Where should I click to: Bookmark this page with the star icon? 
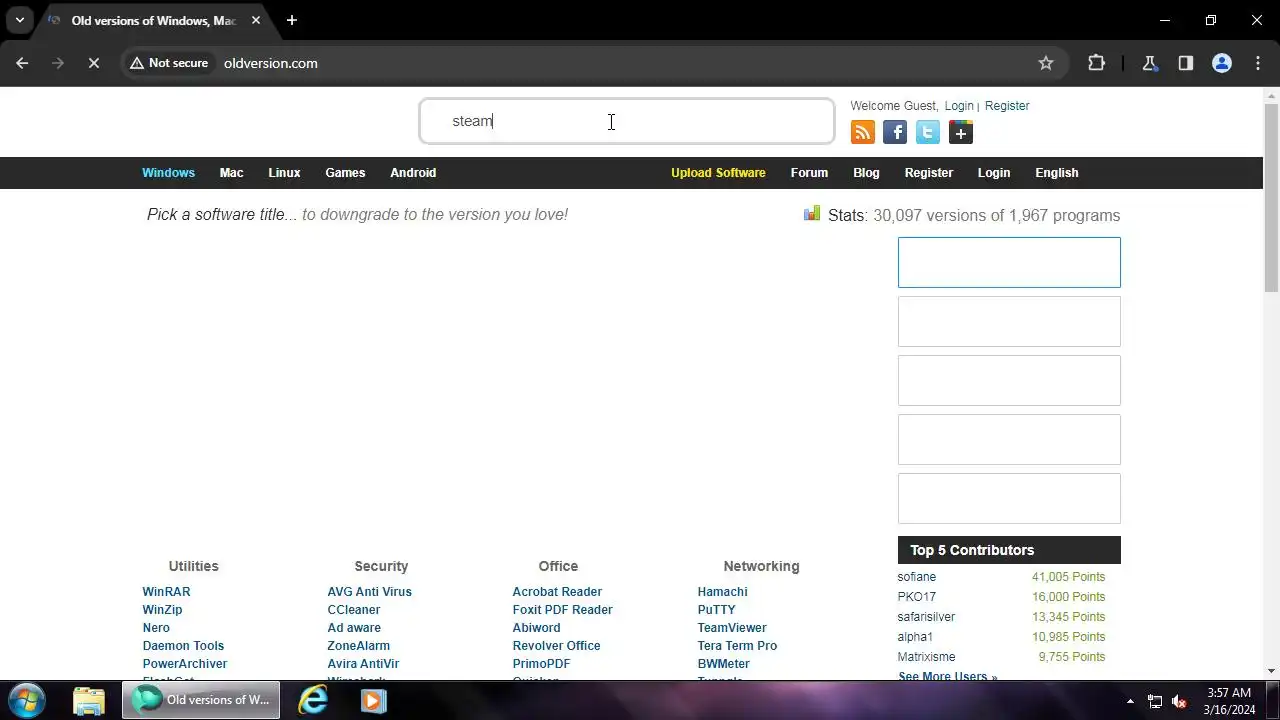pos(1046,63)
